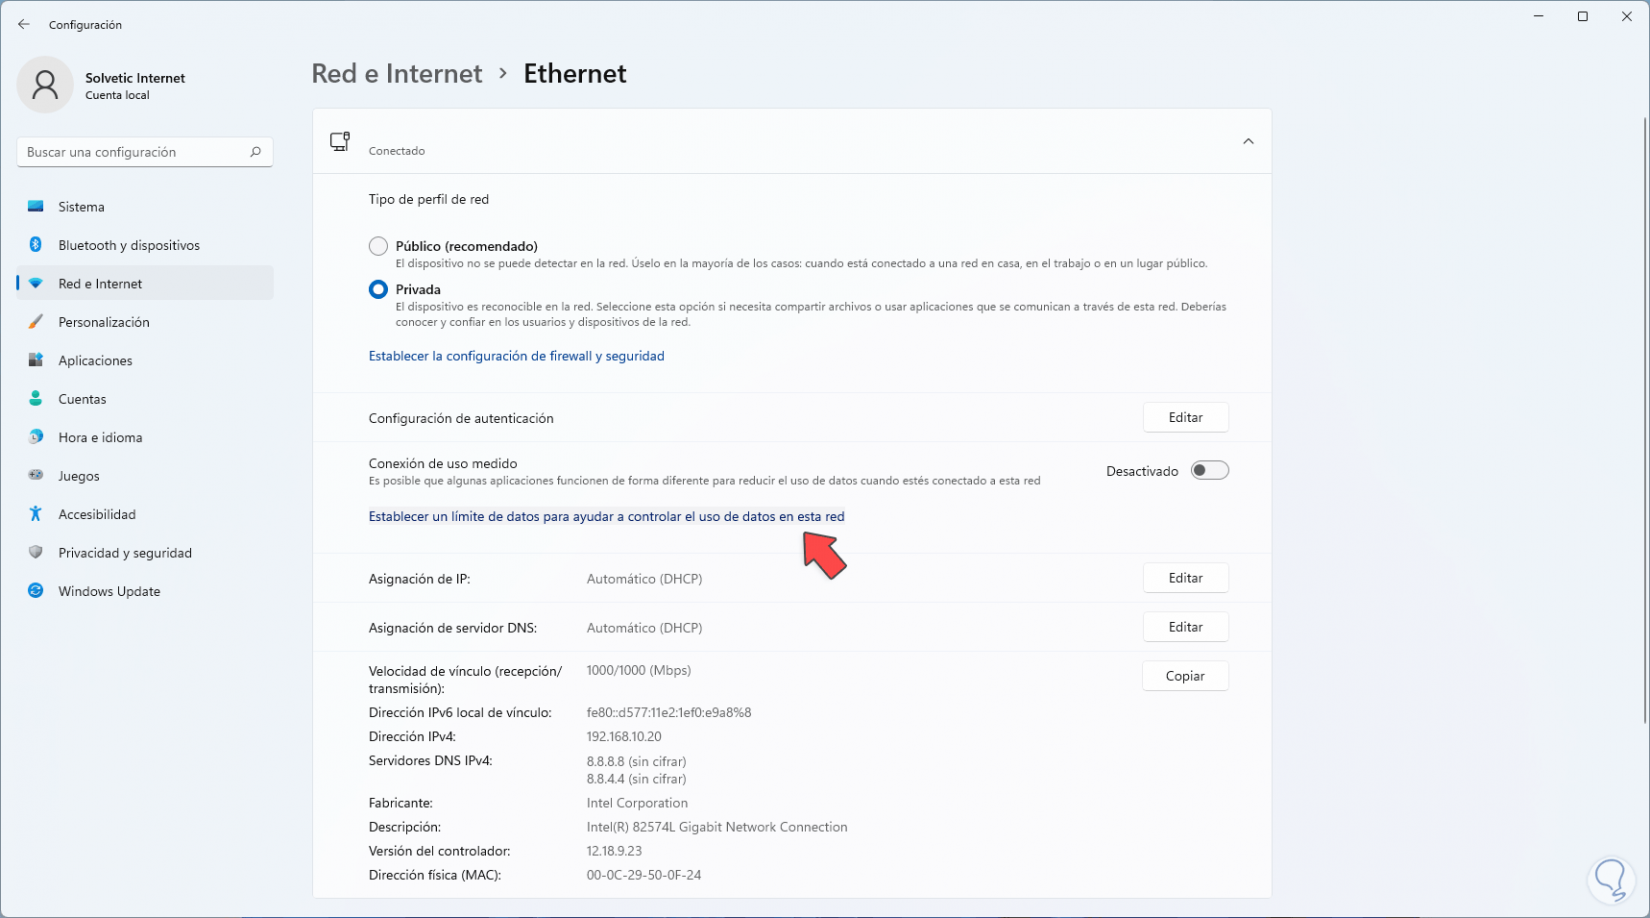The width and height of the screenshot is (1650, 918).
Task: Click the Personalización brush icon
Action: pos(36,322)
